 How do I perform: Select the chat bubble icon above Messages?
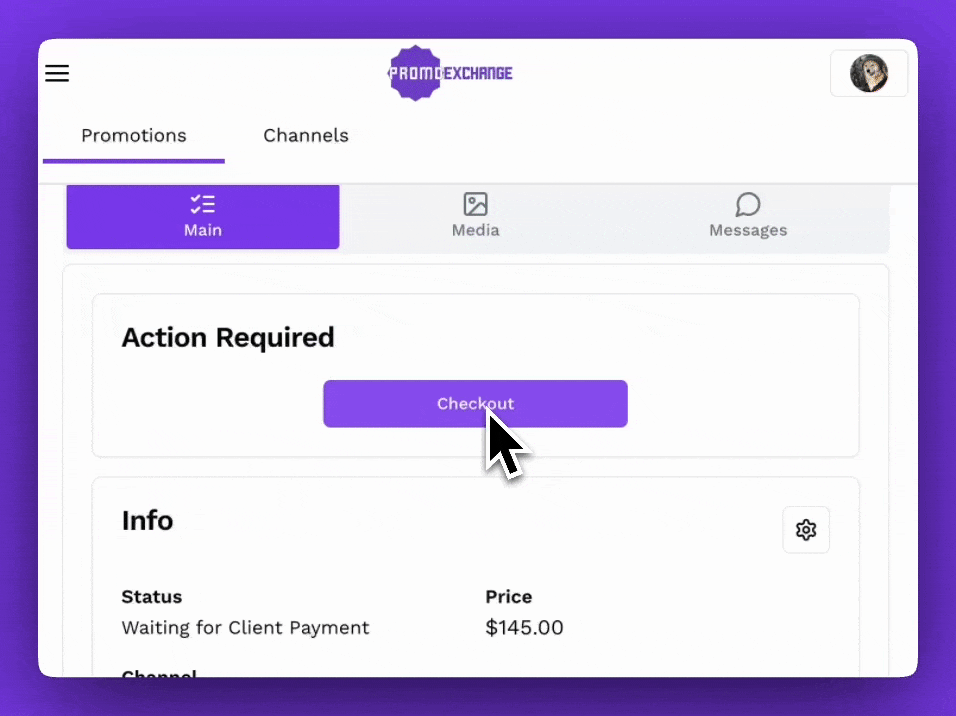coord(747,203)
